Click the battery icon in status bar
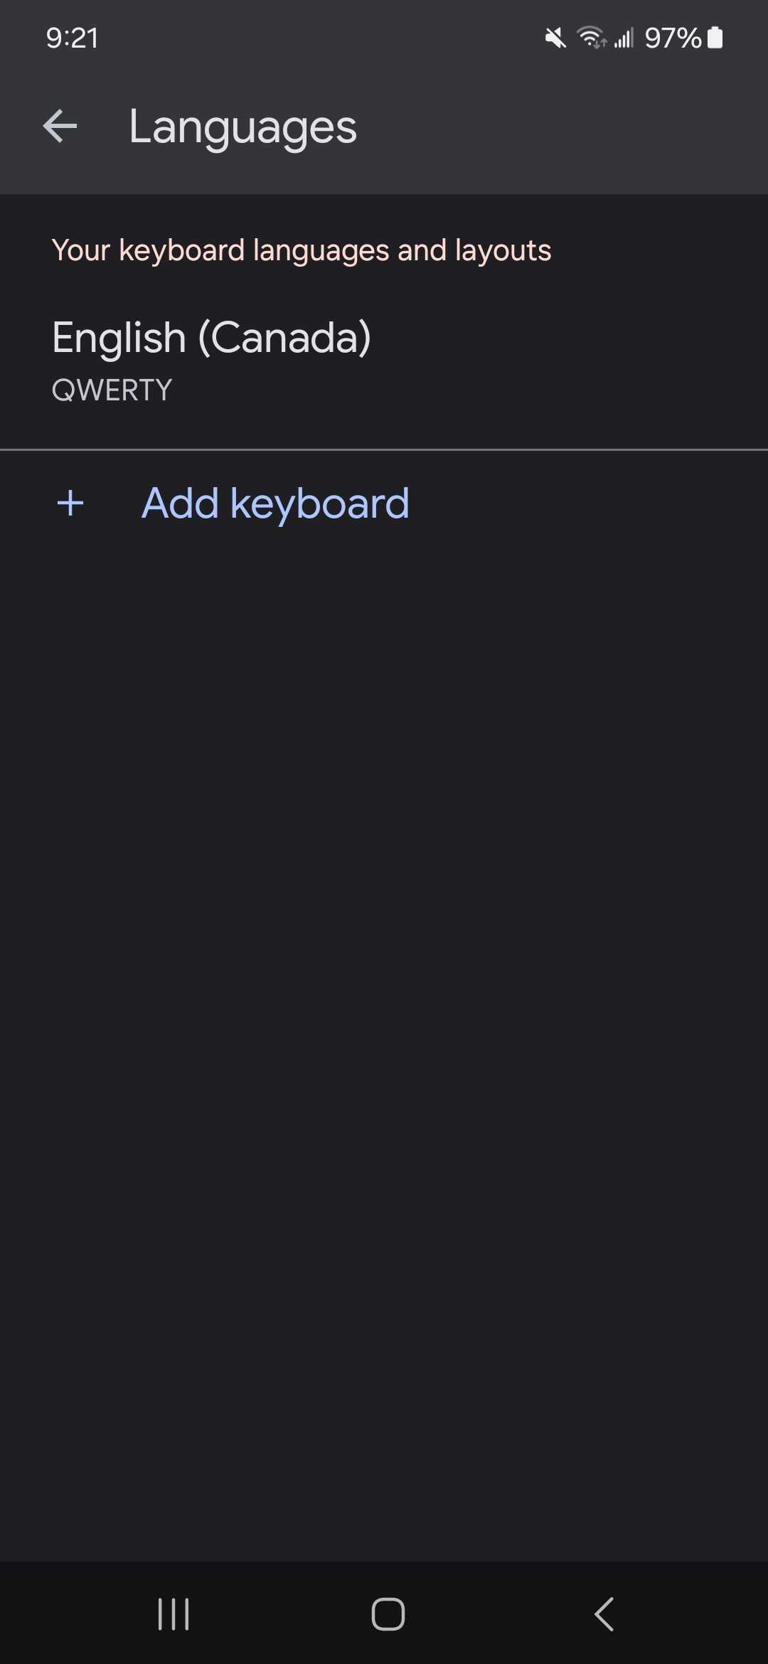Image resolution: width=768 pixels, height=1664 pixels. pos(715,38)
